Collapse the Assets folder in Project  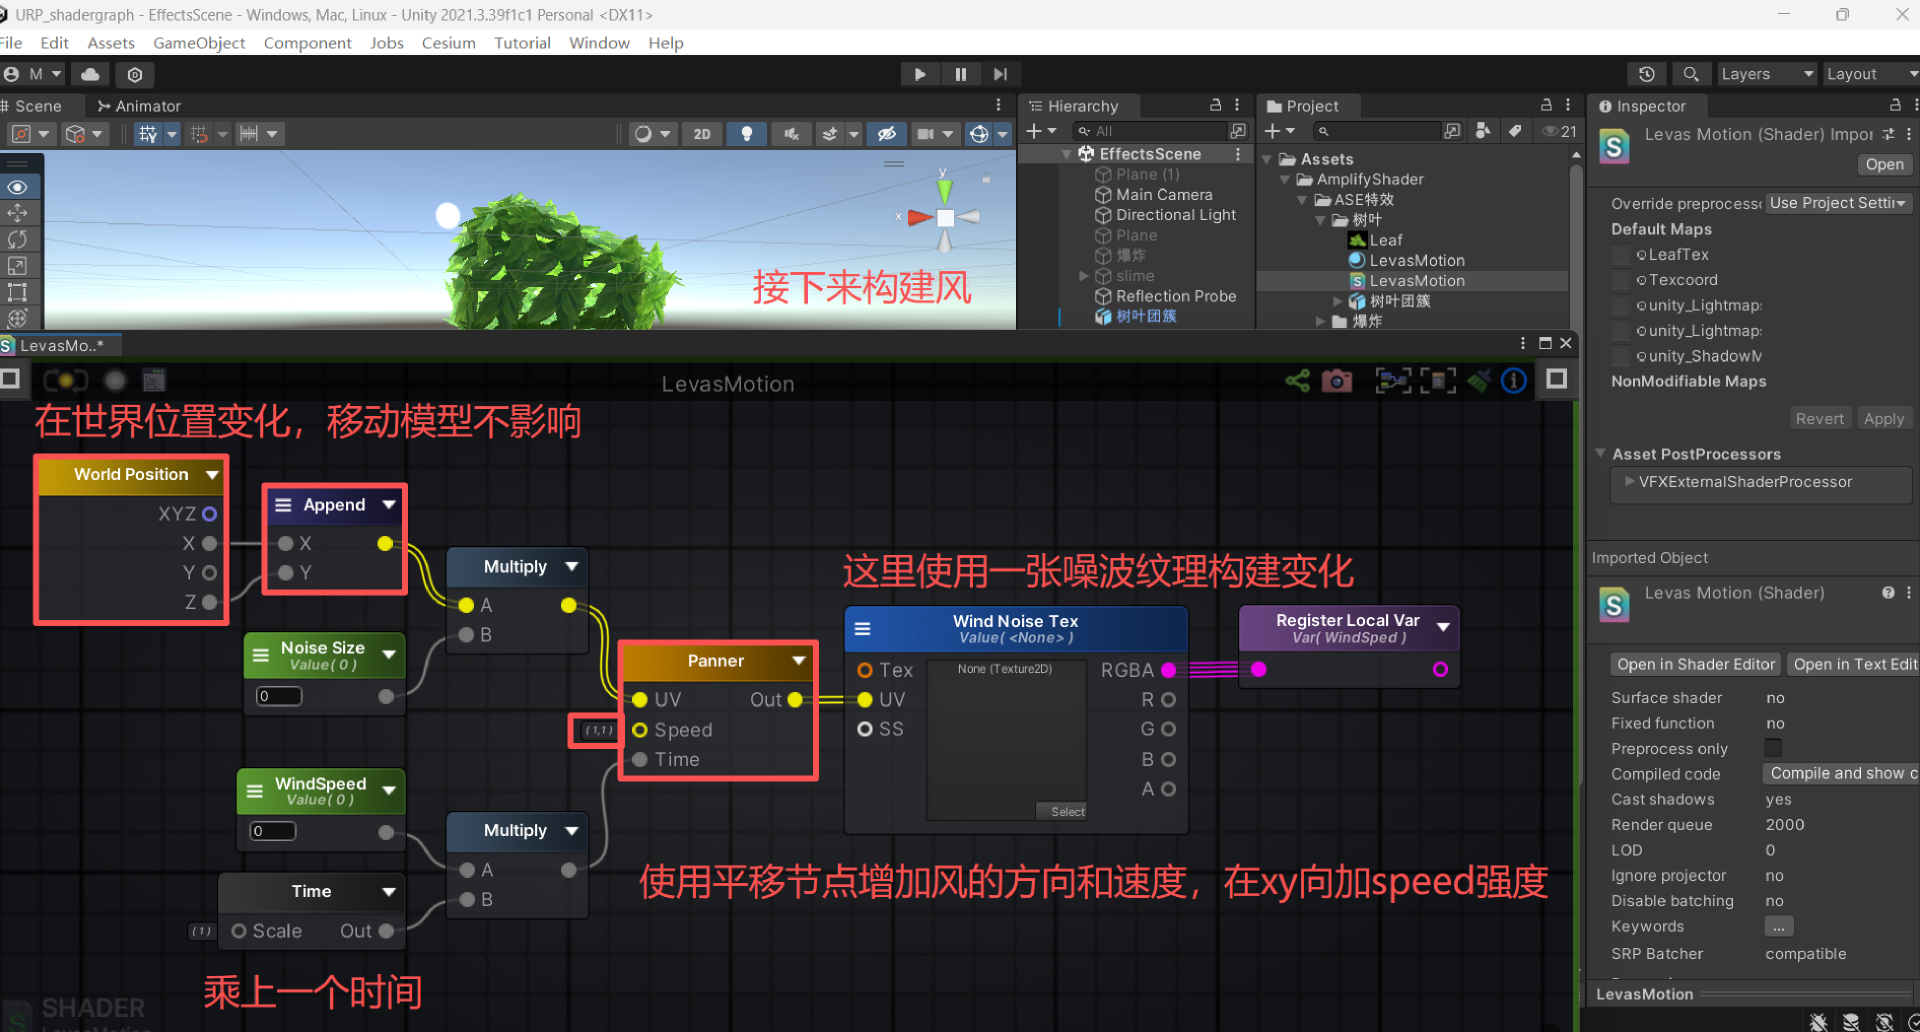[x=1267, y=160]
